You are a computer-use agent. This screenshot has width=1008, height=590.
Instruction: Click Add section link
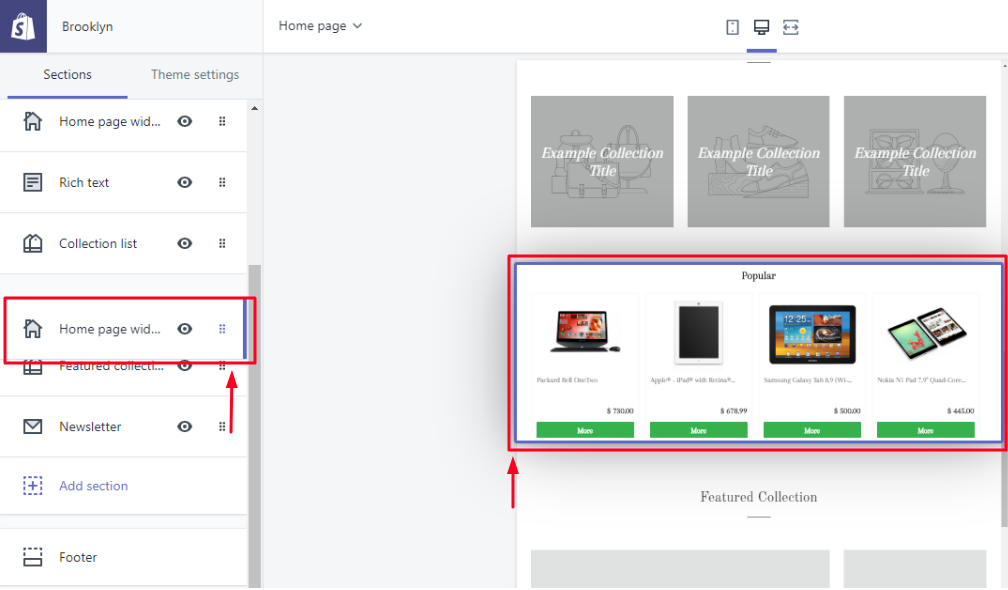point(93,486)
